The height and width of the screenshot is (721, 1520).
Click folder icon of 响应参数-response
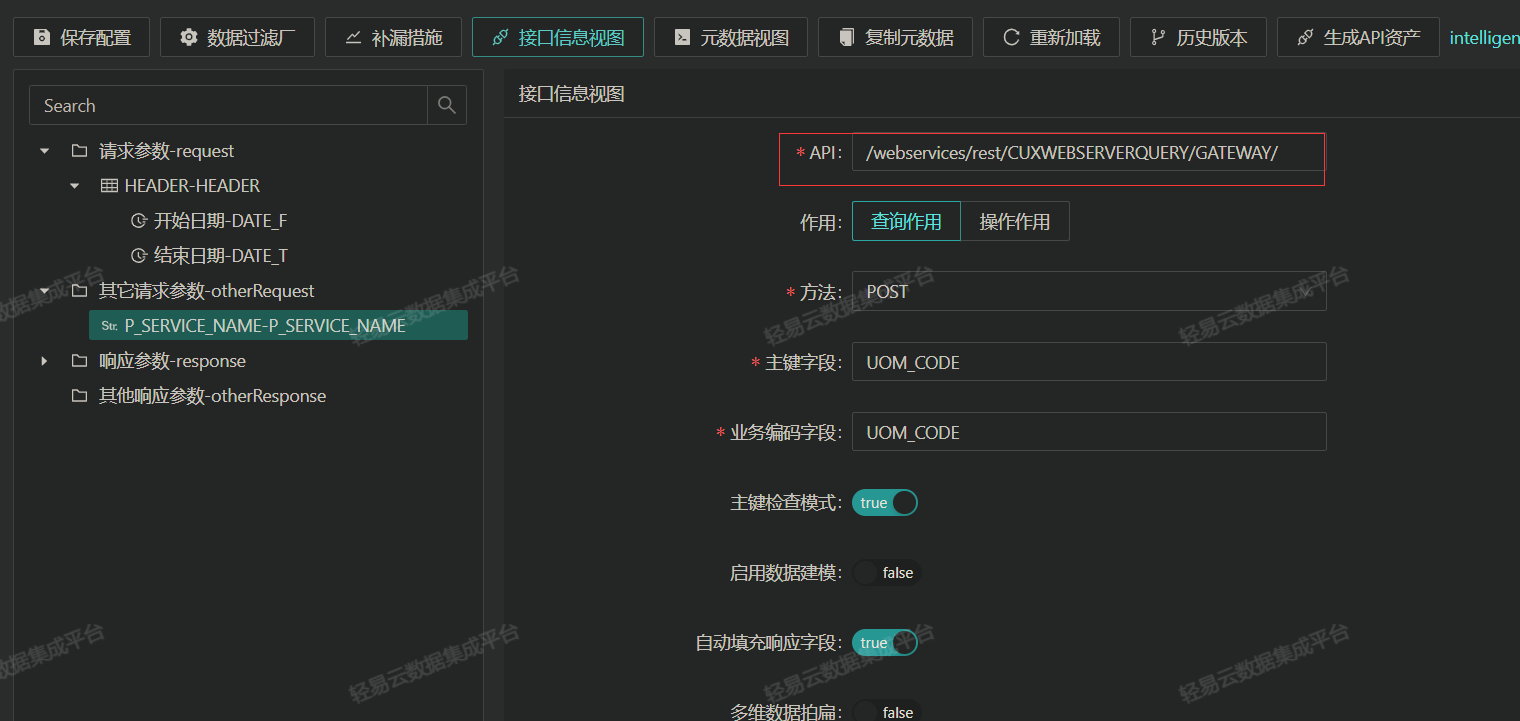point(79,361)
